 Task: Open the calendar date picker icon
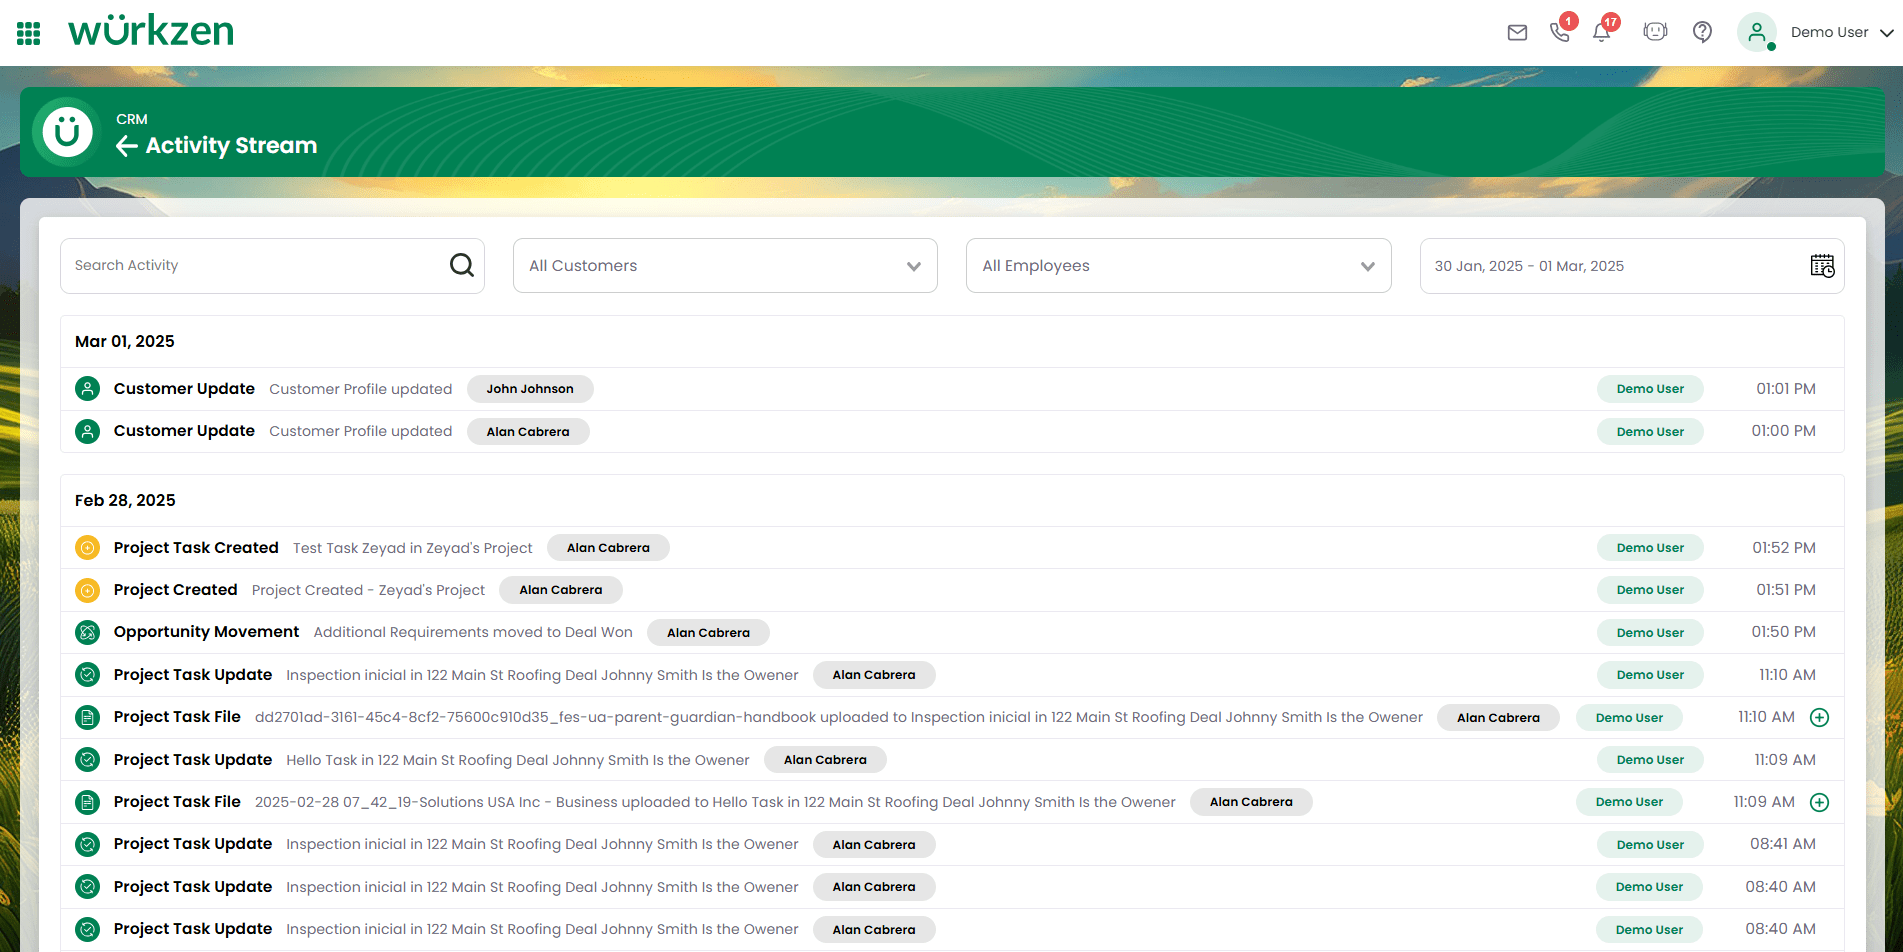click(1822, 266)
